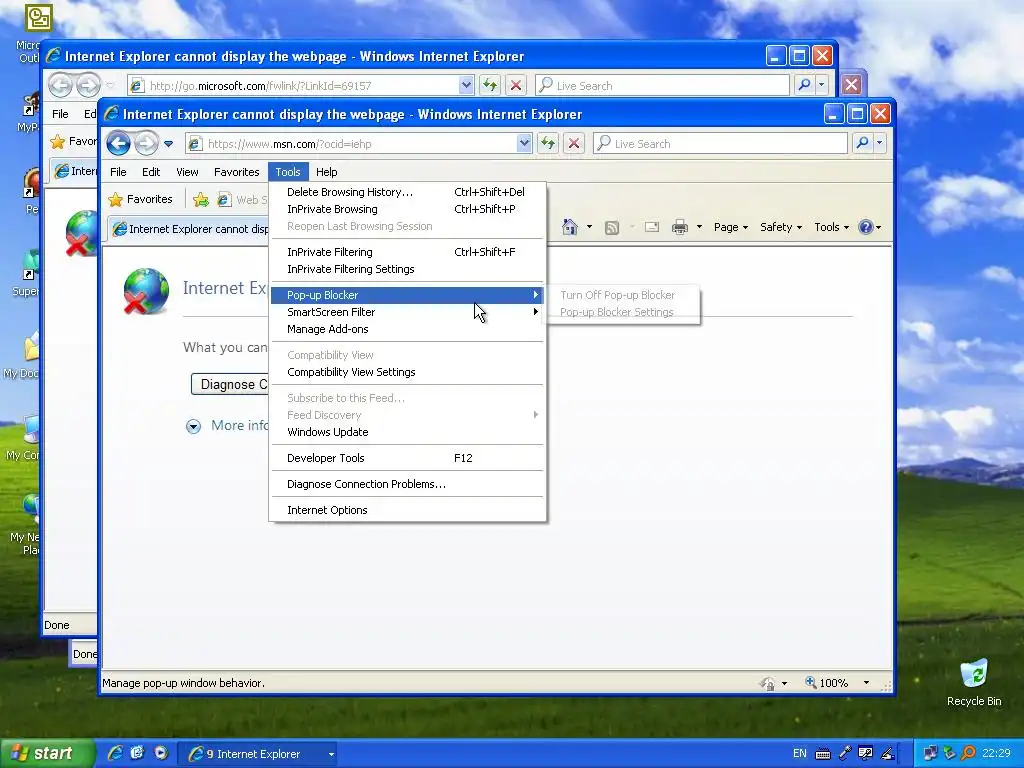
Task: Click Live Search box in front window
Action: (721, 143)
